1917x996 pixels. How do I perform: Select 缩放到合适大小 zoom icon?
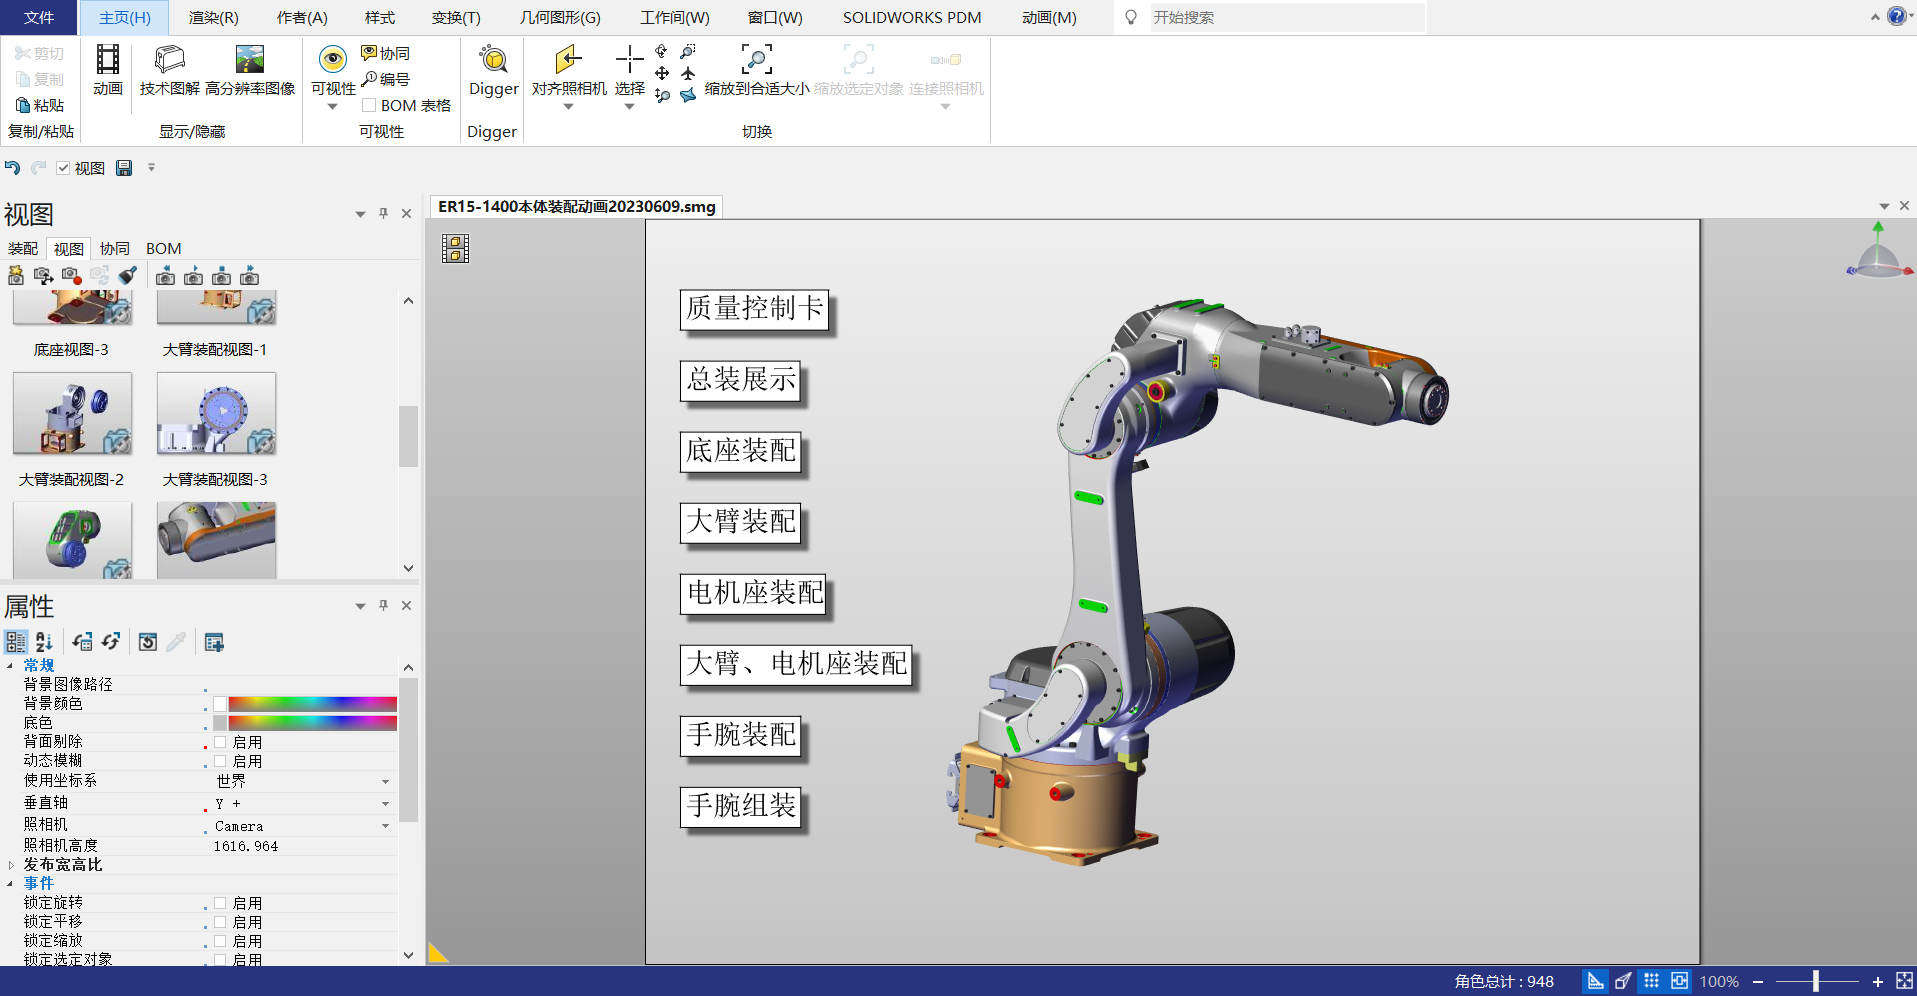pos(756,61)
